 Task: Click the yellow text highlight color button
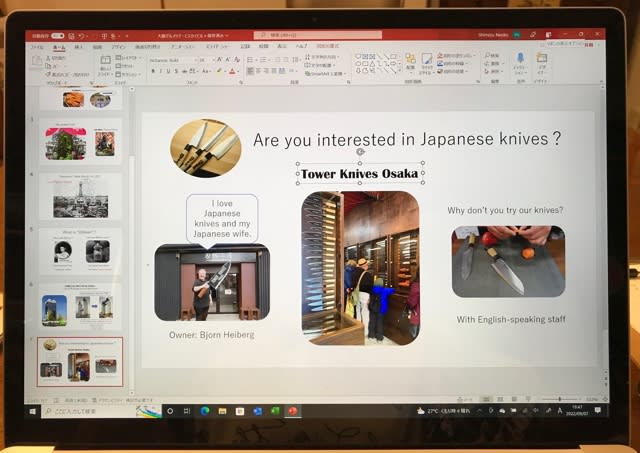[220, 71]
